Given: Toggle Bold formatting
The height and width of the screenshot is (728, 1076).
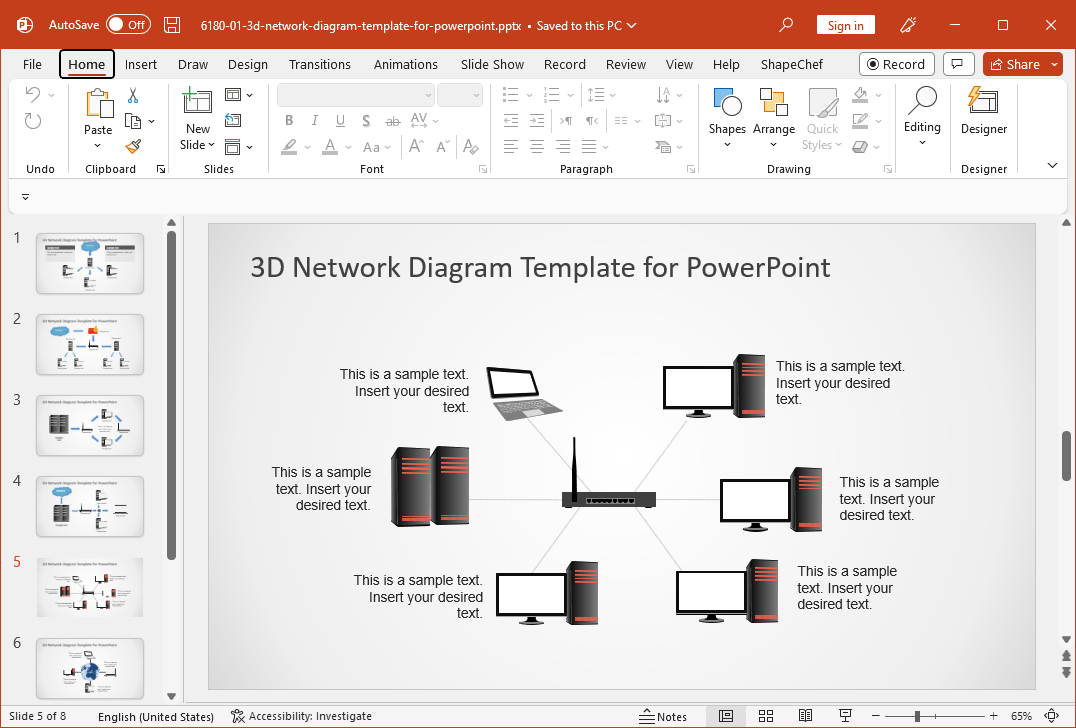Looking at the screenshot, I should click(289, 121).
